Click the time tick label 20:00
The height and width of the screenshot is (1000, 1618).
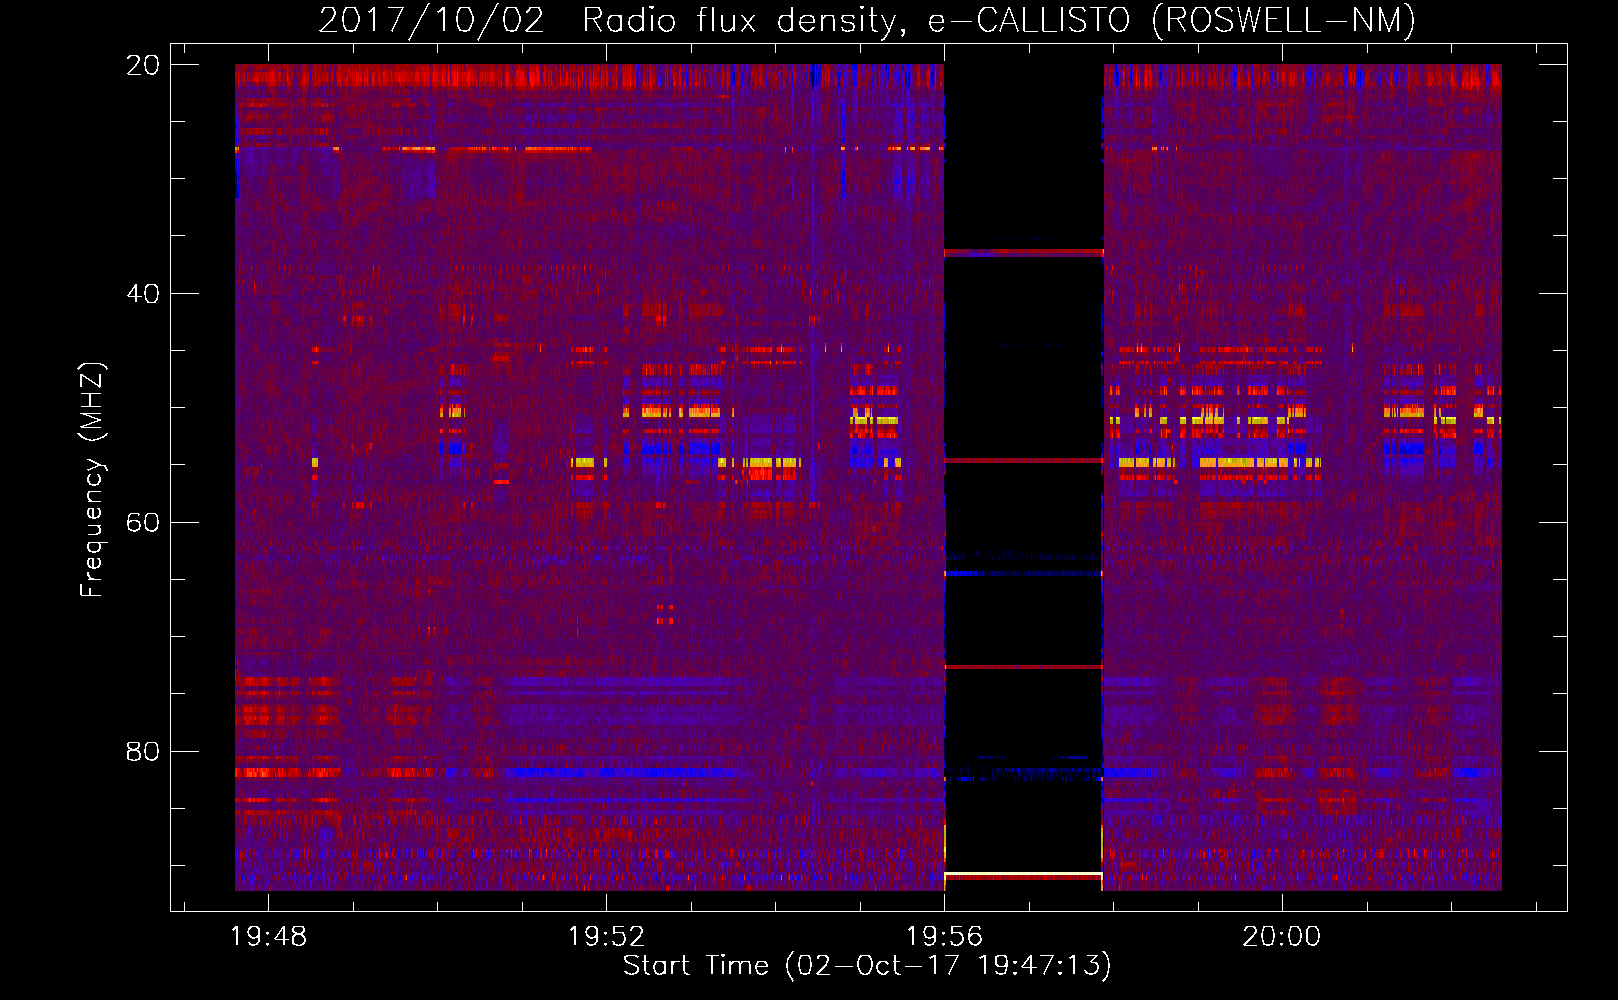1282,937
